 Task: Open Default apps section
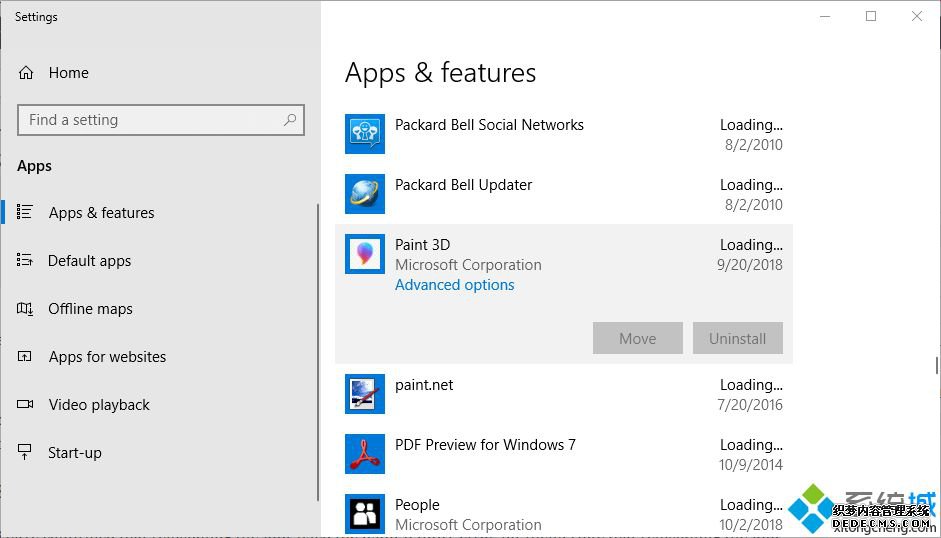tap(89, 261)
